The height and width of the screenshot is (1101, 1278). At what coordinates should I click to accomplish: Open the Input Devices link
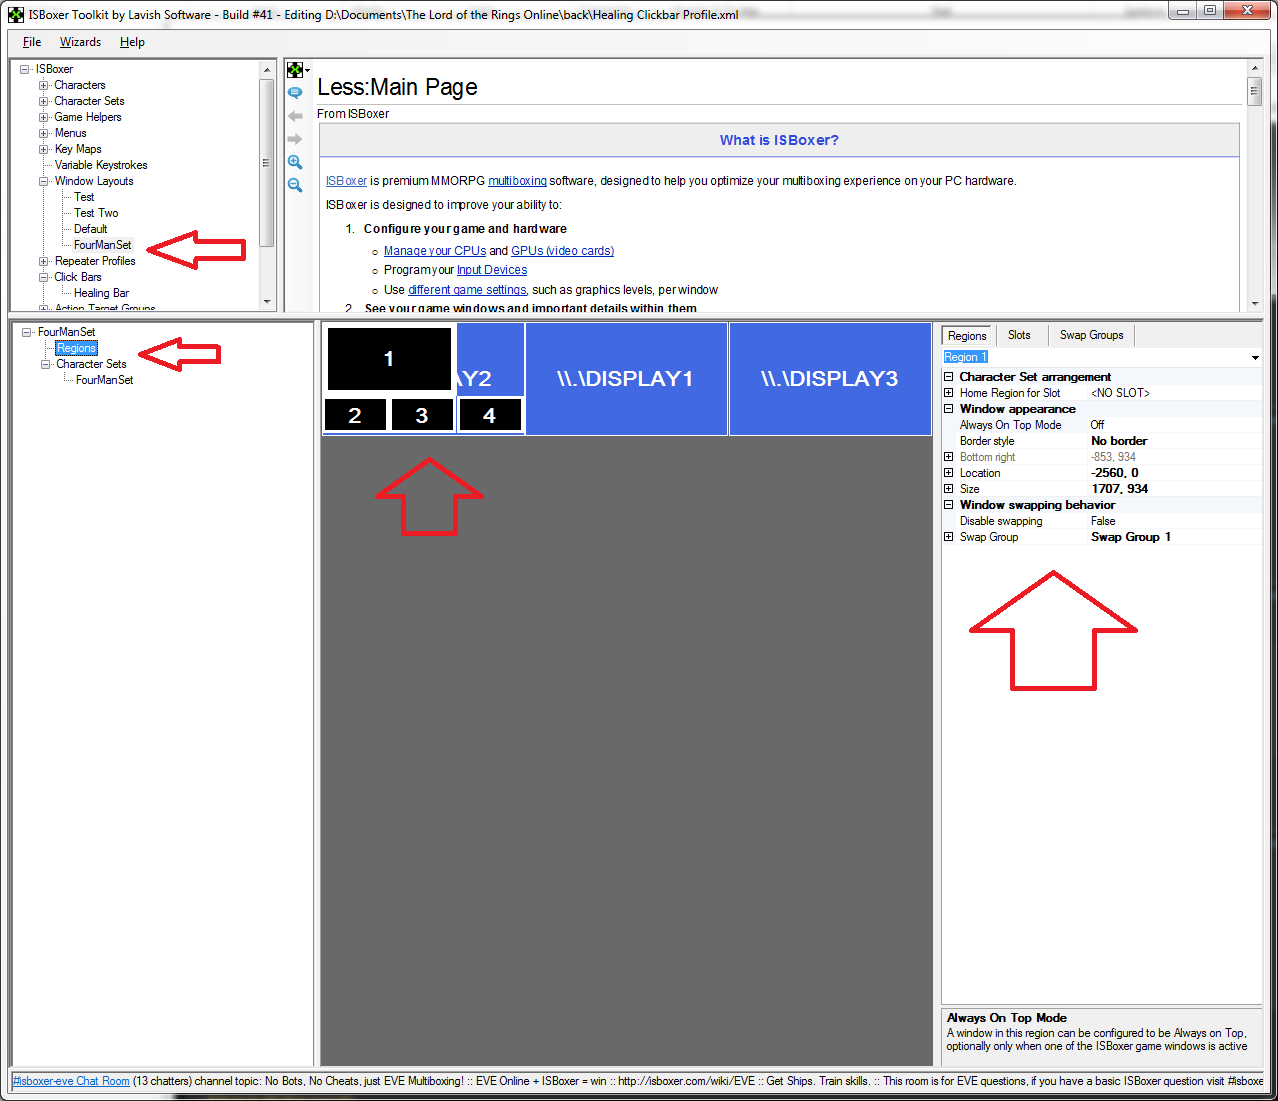pos(492,270)
